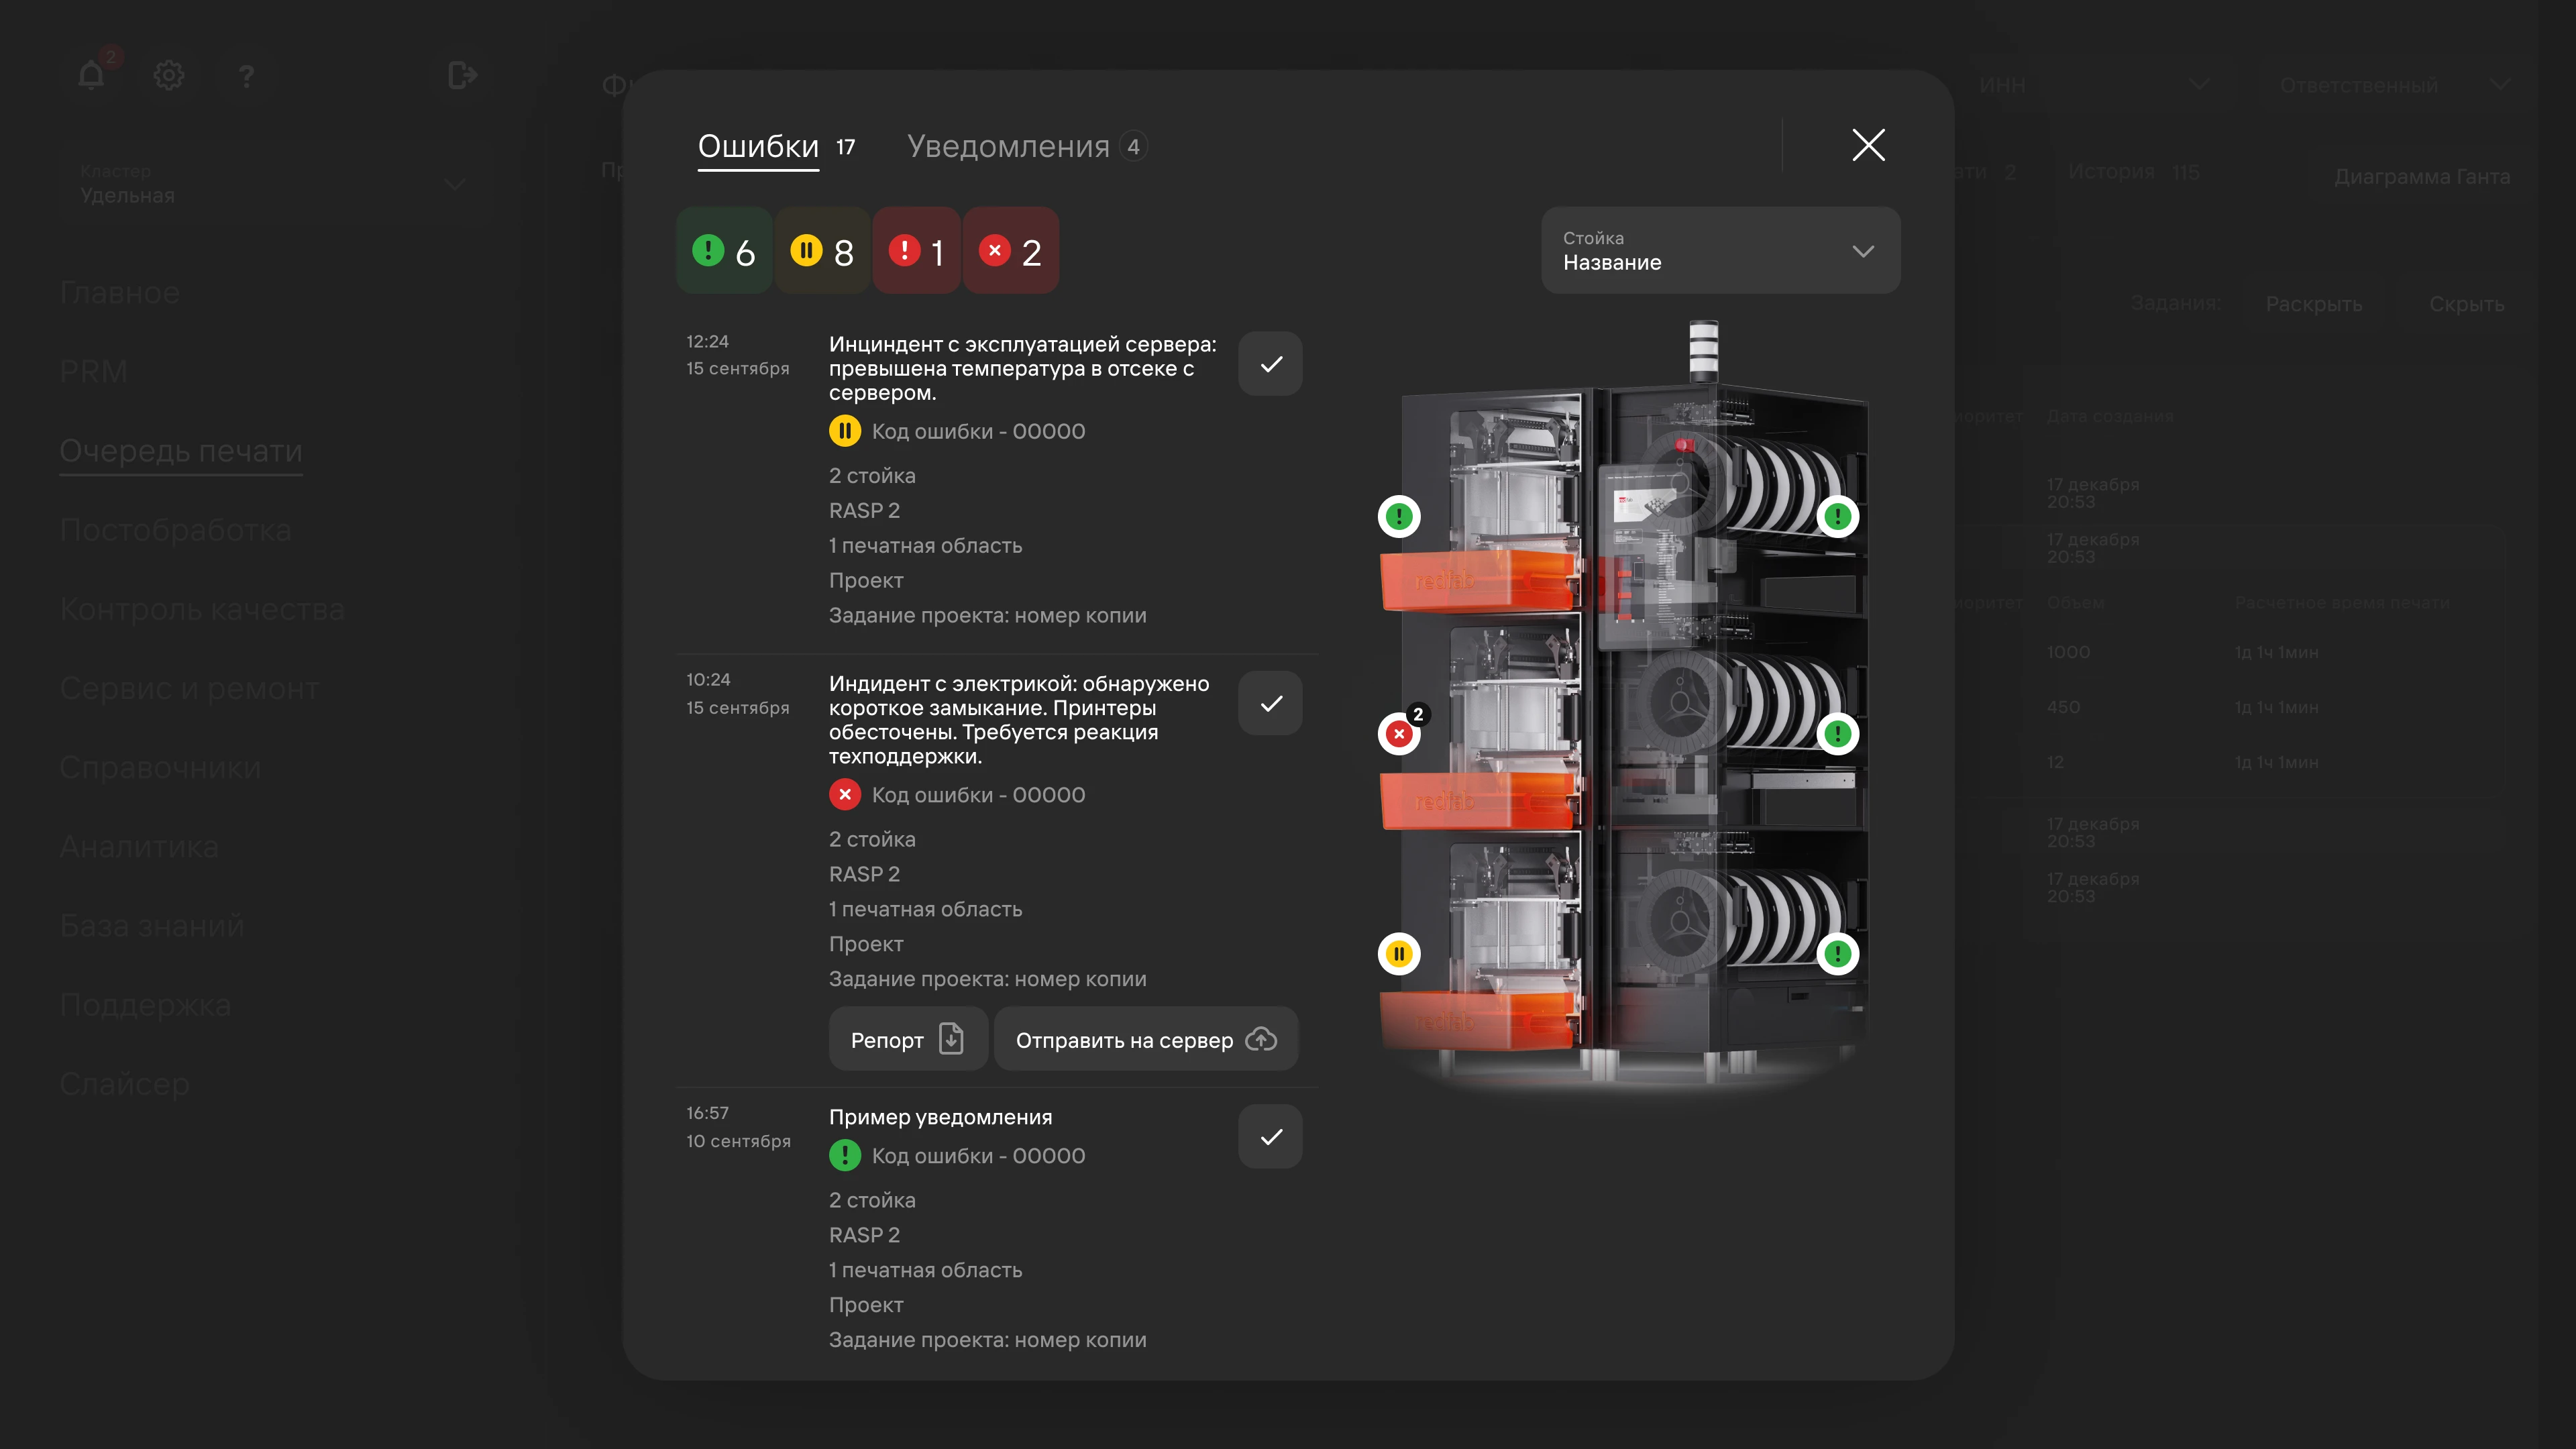Viewport: 2576px width, 1449px height.
Task: Click yellow pause icon beside 12:24 error code
Action: point(845,431)
